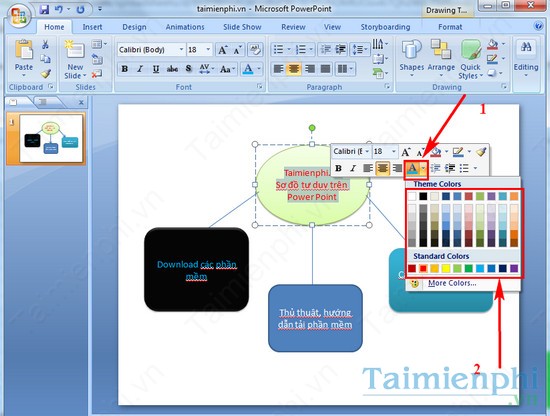
Task: Open help question mark icon
Action: (x=538, y=26)
